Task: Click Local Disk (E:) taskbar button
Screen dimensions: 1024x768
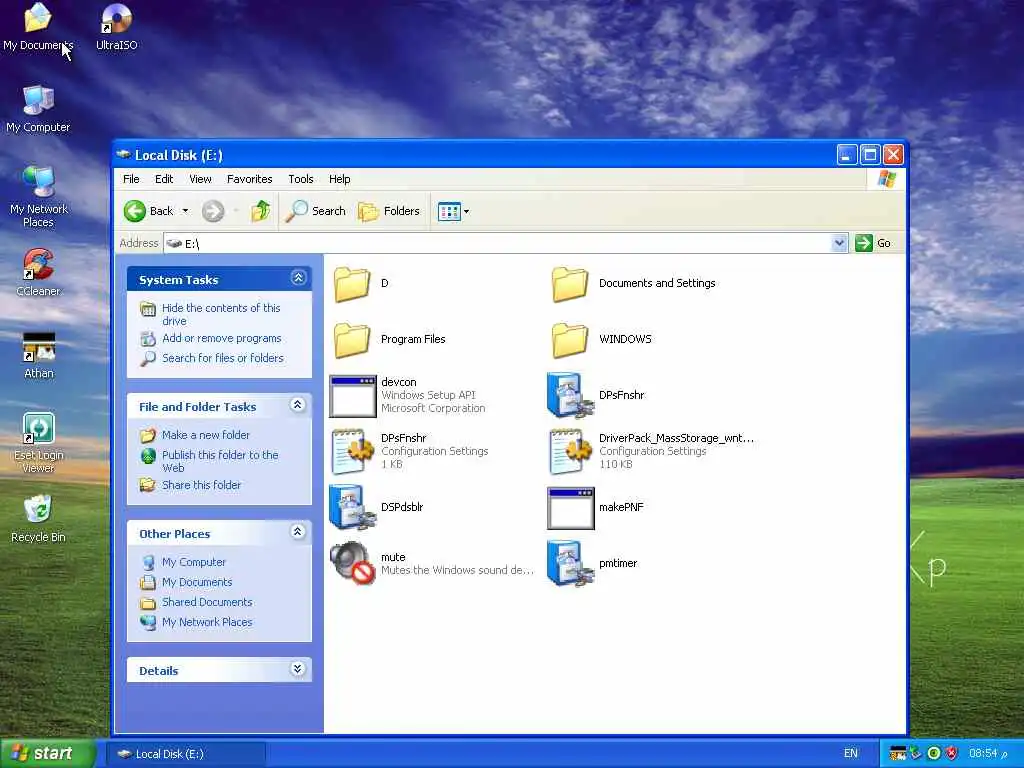Action: (186, 754)
